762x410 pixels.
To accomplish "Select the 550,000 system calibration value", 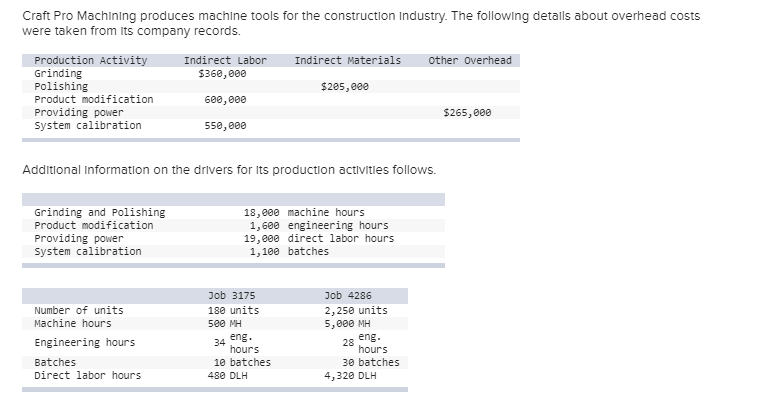I will pos(225,125).
